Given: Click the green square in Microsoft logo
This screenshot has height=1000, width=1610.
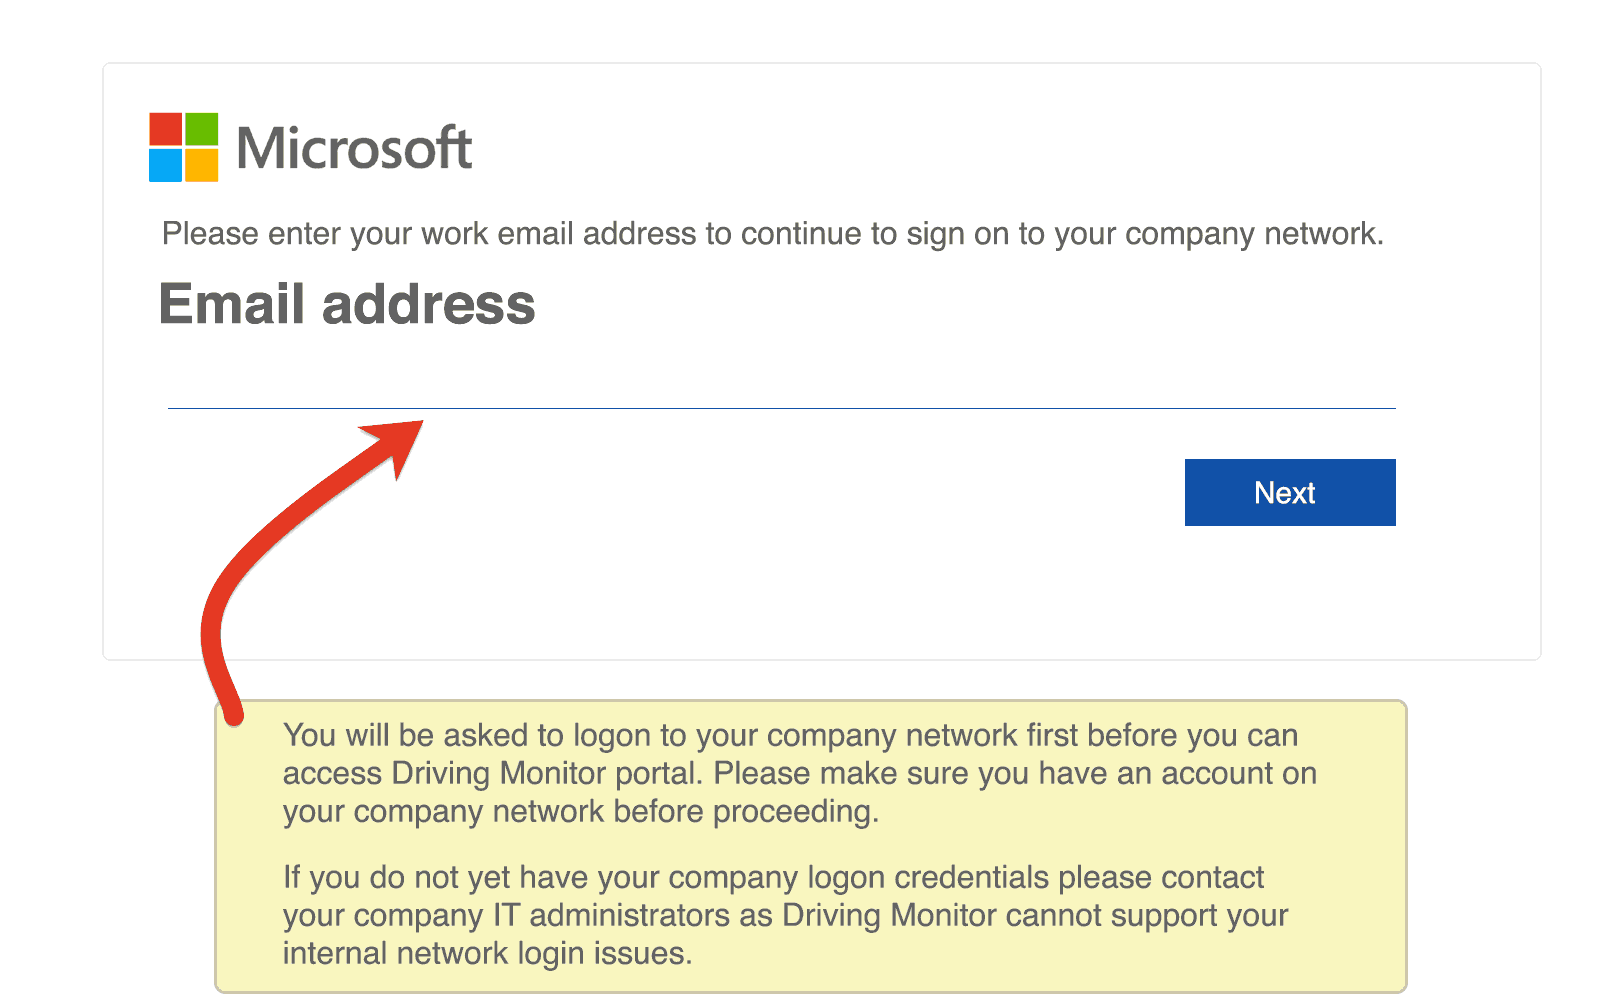Looking at the screenshot, I should [x=201, y=130].
